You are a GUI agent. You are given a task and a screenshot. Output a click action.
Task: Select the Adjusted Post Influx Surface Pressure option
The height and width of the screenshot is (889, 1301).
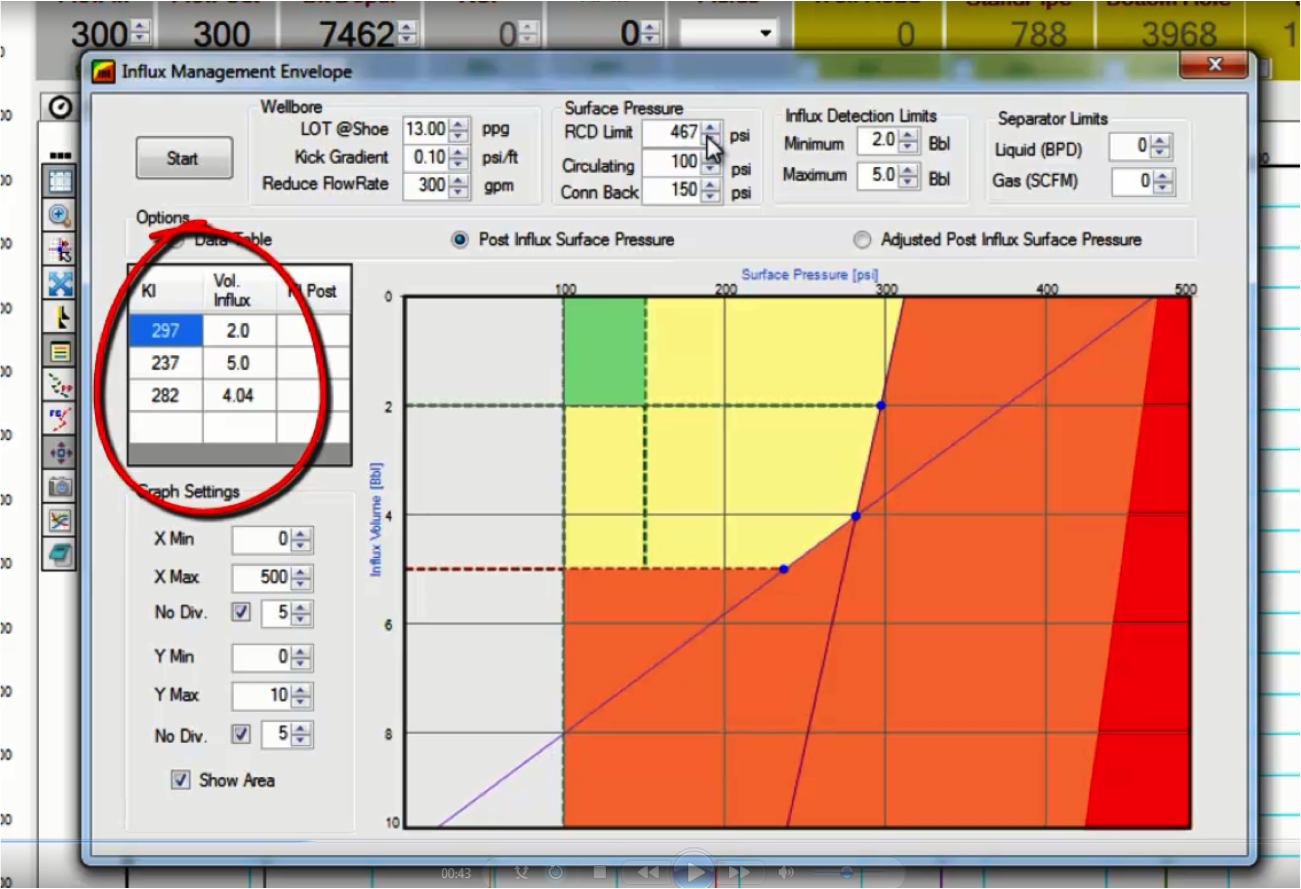coord(860,240)
